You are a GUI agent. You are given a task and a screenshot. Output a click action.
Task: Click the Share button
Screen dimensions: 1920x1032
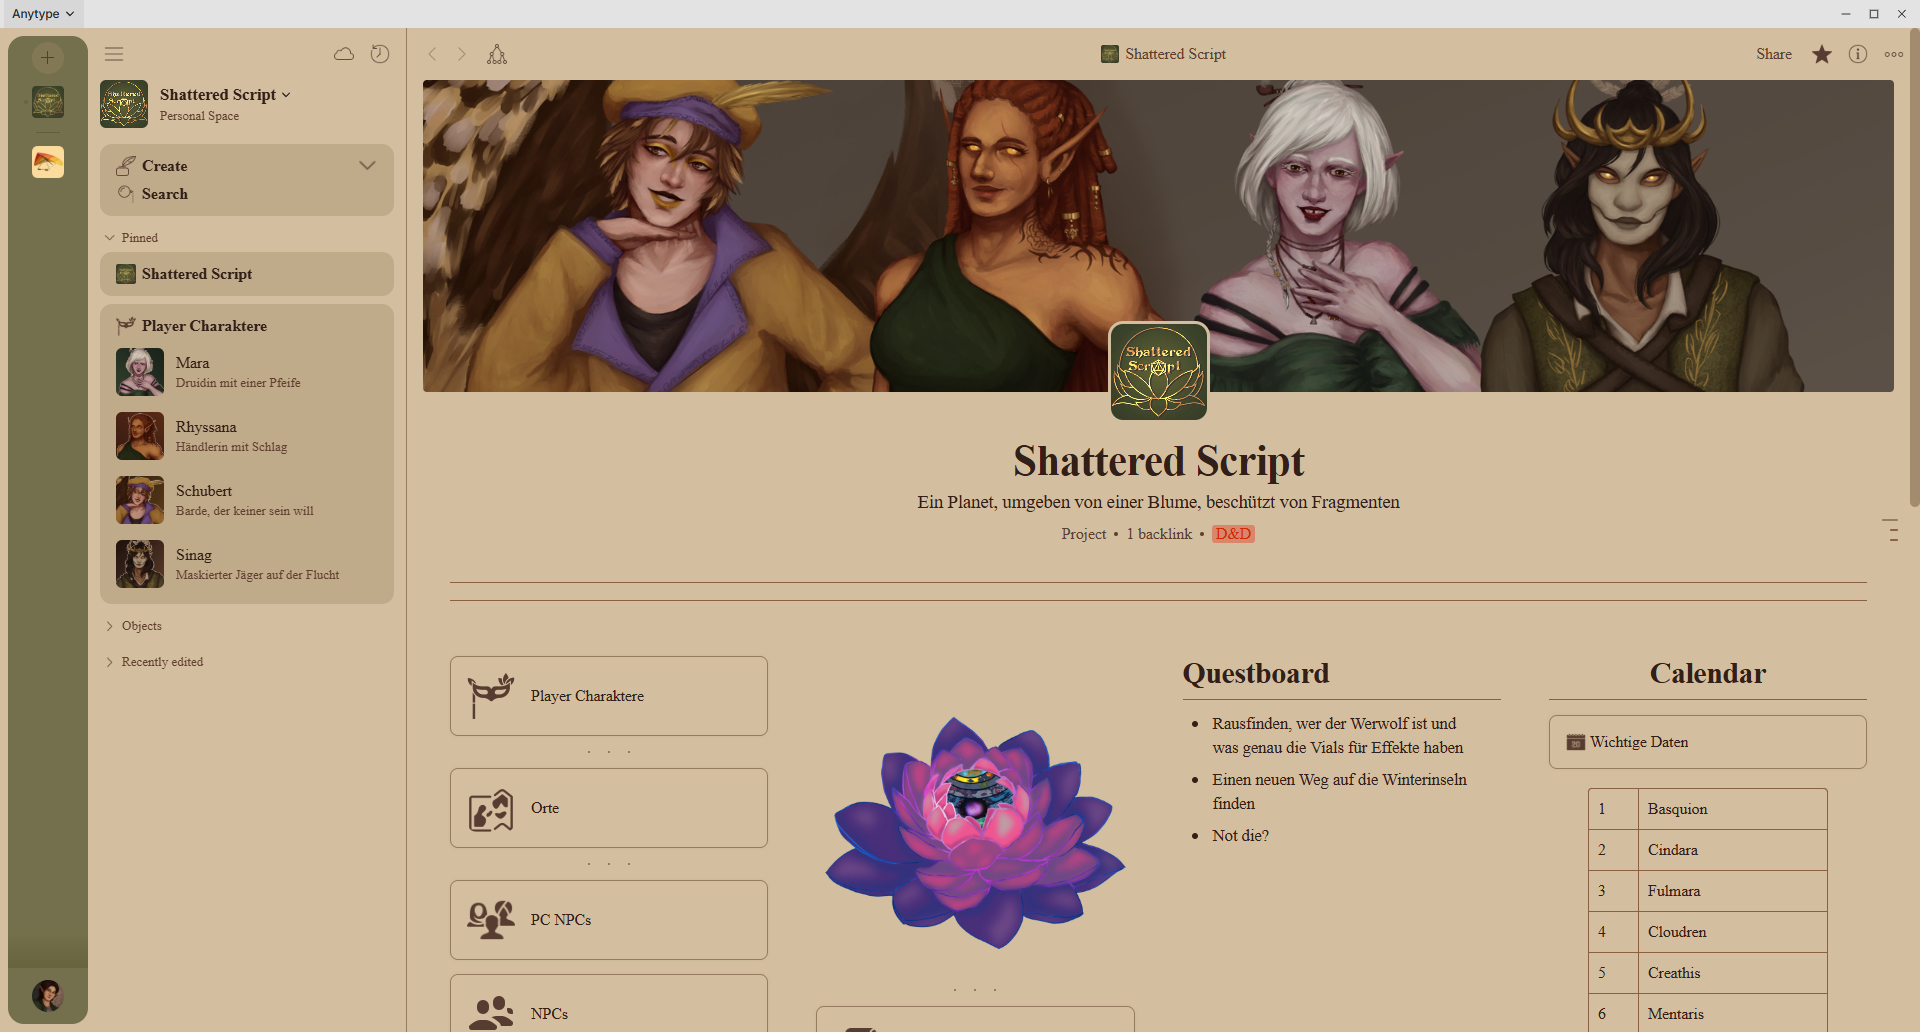[x=1774, y=54]
